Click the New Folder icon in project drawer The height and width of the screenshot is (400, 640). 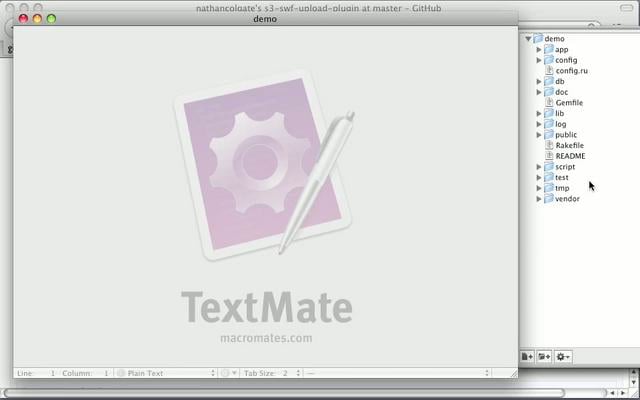click(x=544, y=357)
